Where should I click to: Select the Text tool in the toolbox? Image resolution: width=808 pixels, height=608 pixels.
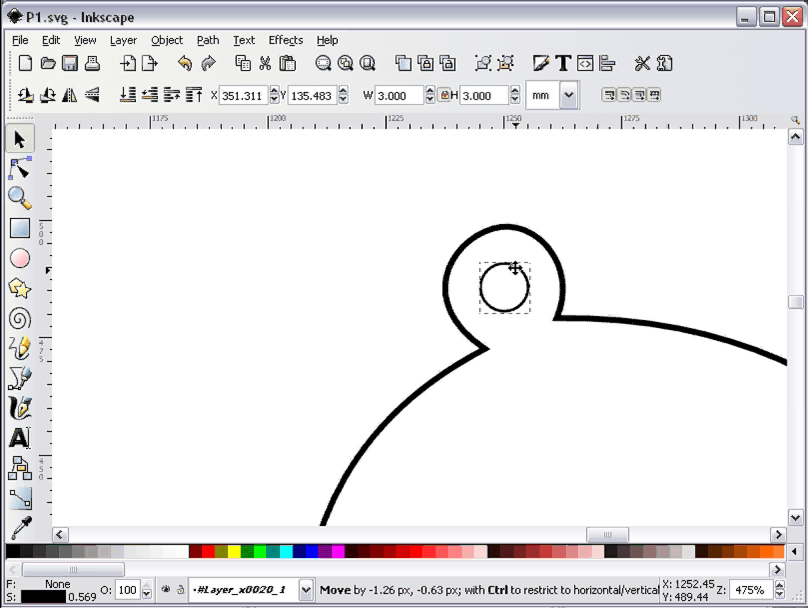tap(20, 438)
